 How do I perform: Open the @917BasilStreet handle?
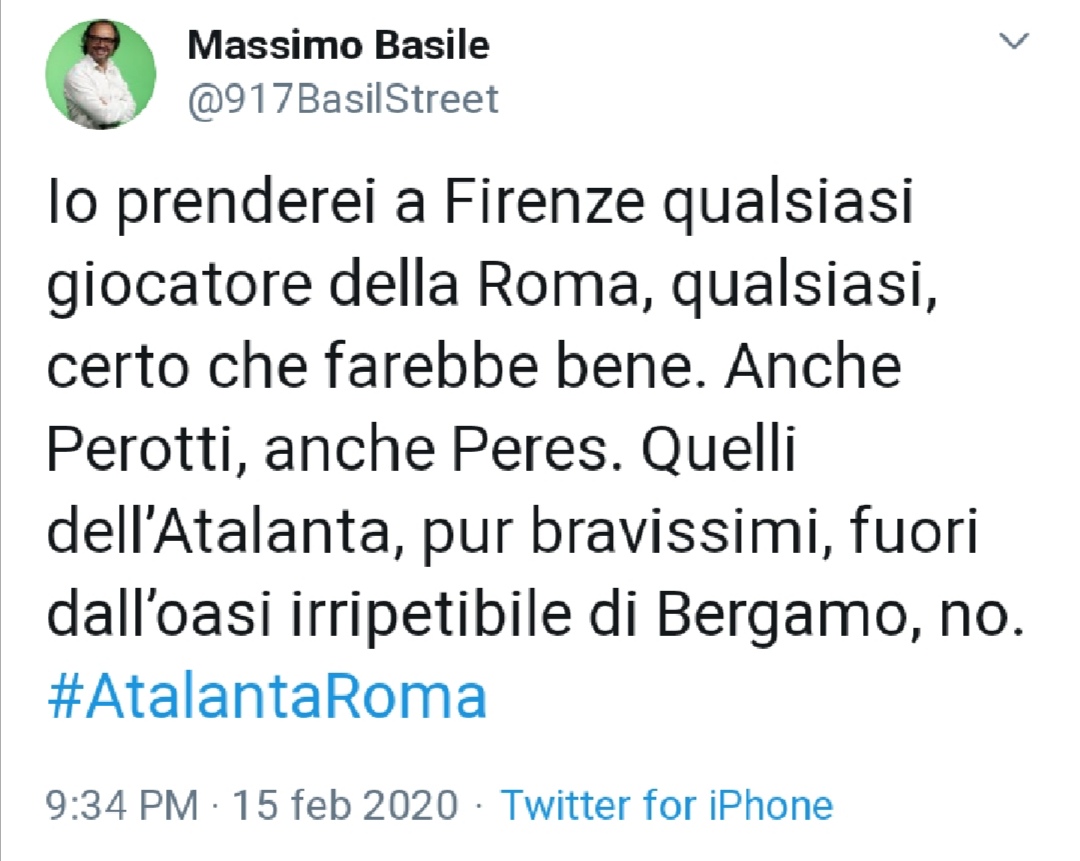point(342,98)
